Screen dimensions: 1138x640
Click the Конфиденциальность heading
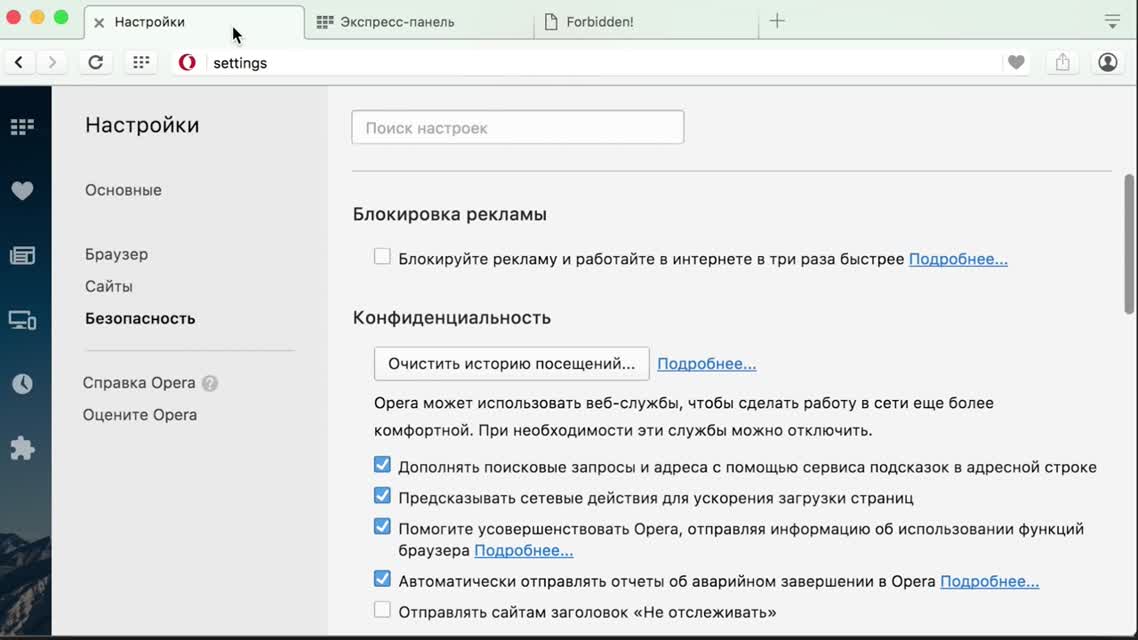point(451,318)
